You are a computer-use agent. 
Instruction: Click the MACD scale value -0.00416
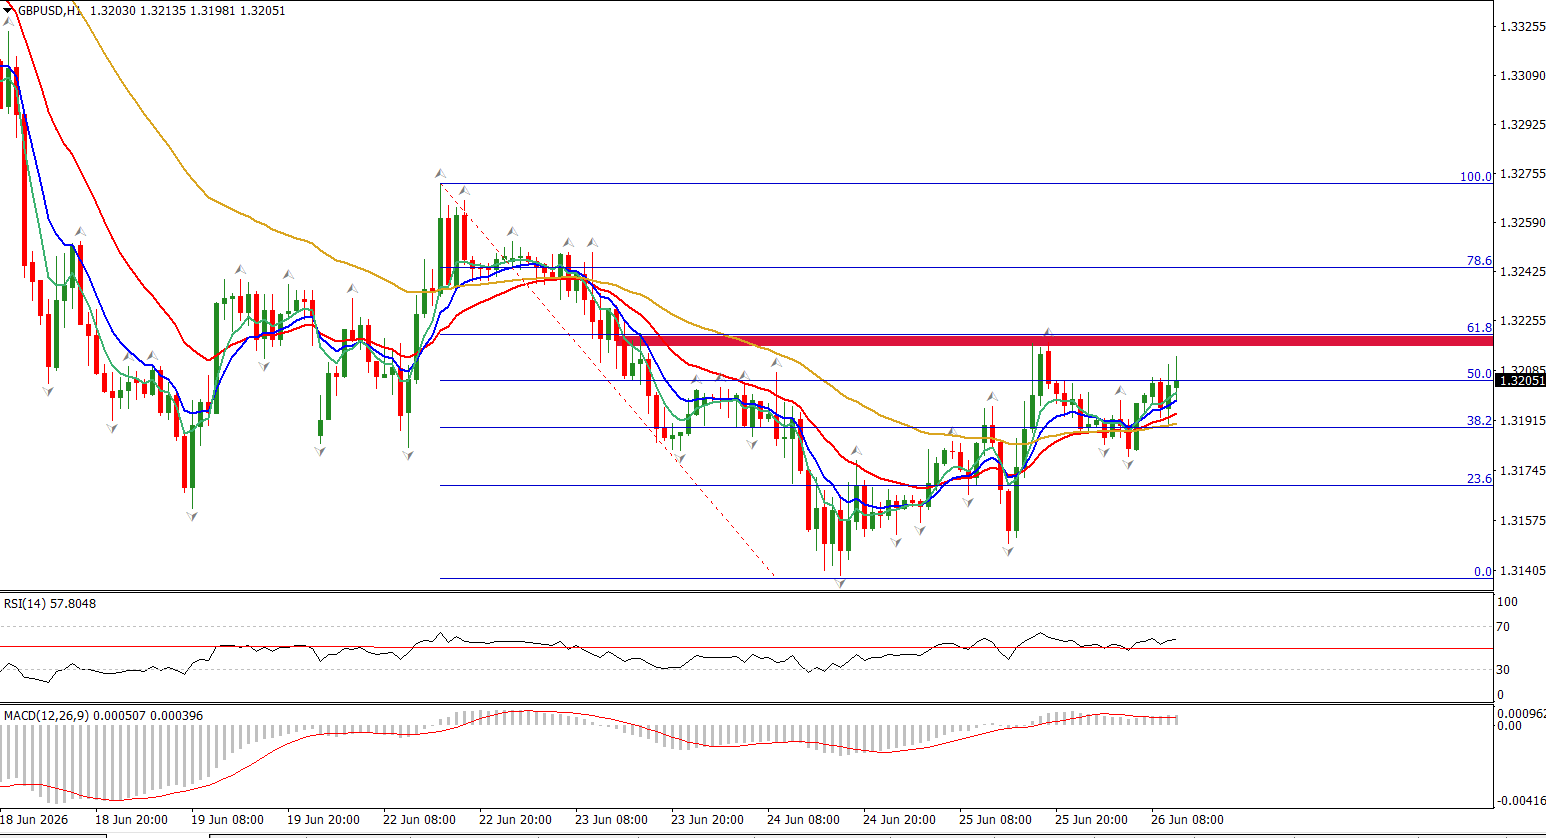(x=1521, y=801)
